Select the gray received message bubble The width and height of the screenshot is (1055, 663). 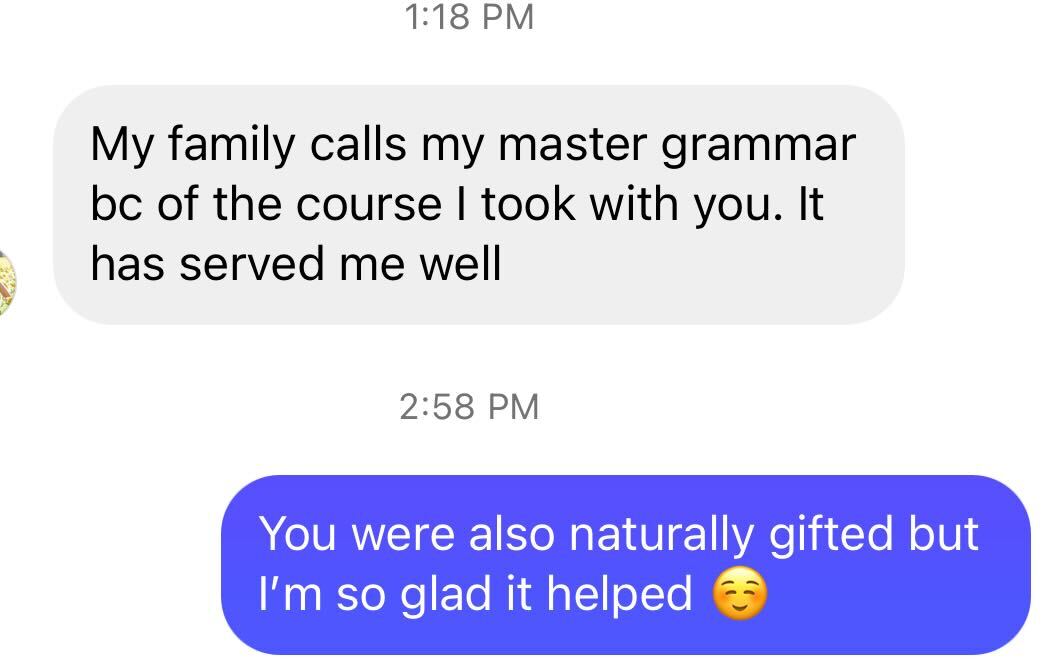pos(478,205)
